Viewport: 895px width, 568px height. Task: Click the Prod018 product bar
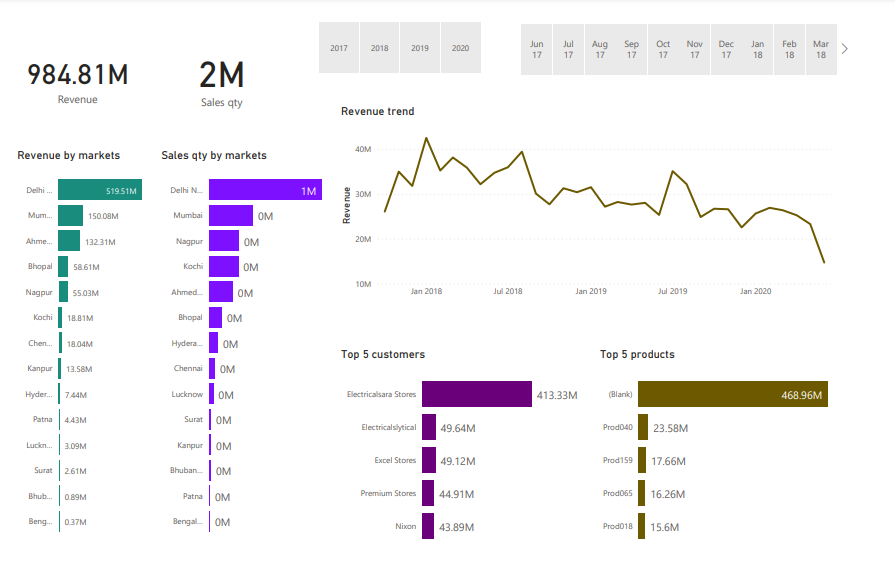pos(642,526)
